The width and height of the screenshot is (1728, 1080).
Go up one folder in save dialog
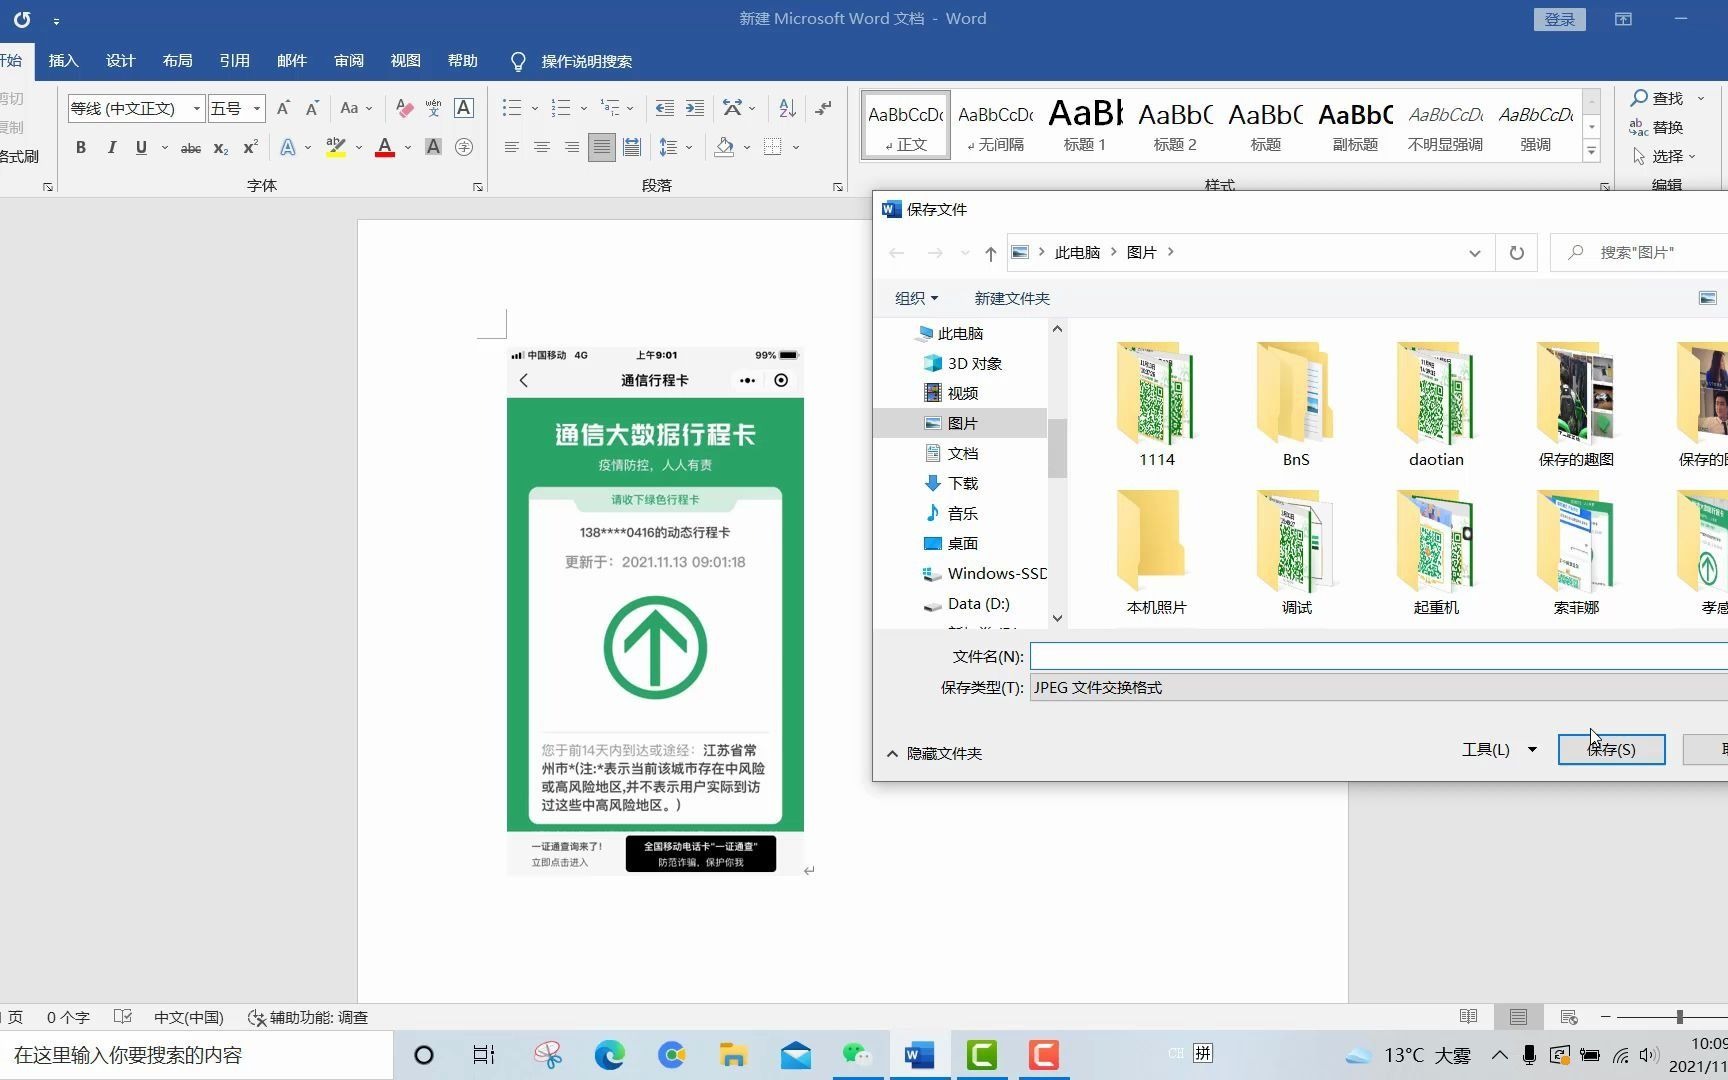click(990, 253)
